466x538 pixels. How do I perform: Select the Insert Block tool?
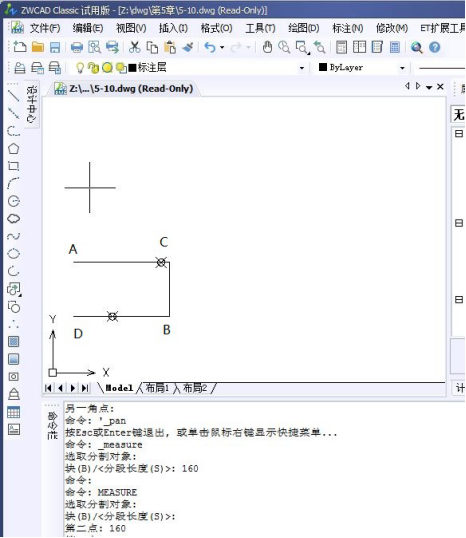(14, 289)
